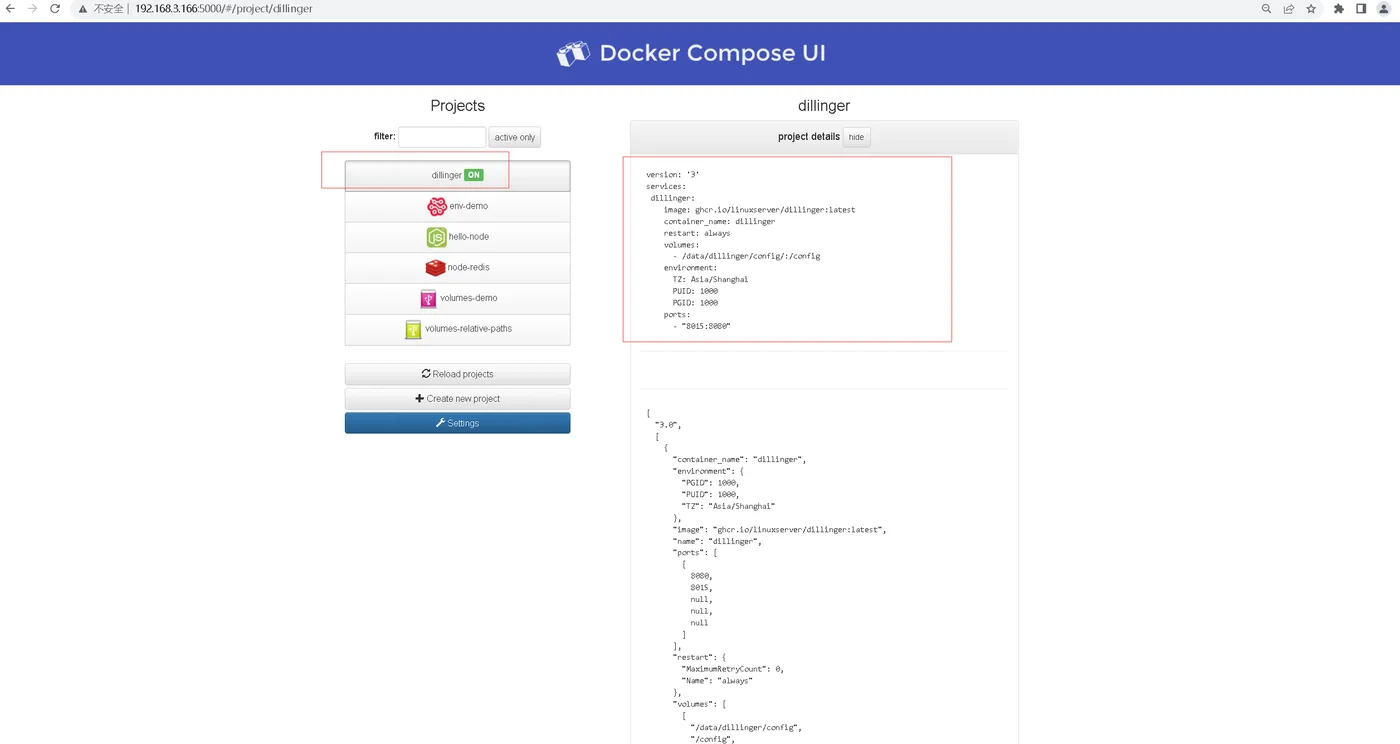Image resolution: width=1400 pixels, height=744 pixels.
Task: Select the dillinger project row
Action: click(x=457, y=175)
